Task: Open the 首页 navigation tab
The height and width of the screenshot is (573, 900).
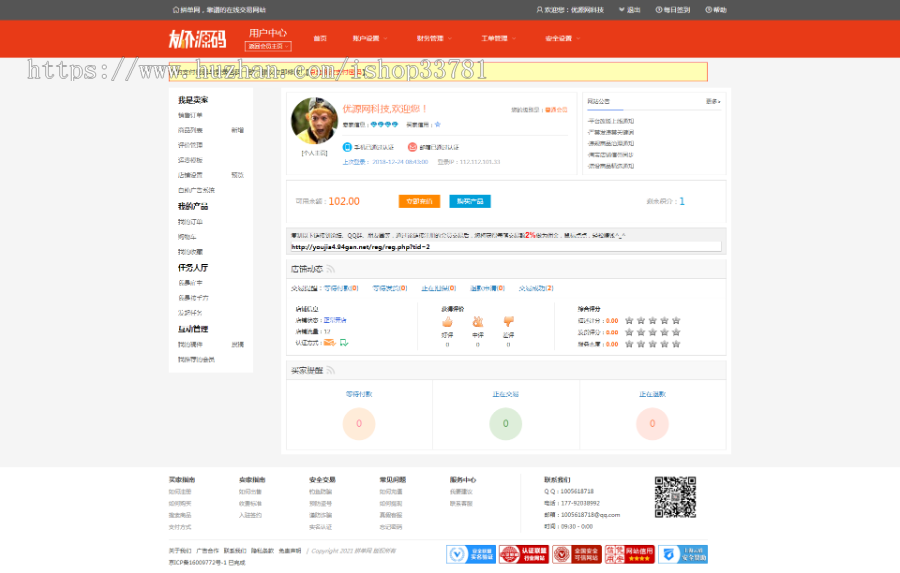Action: point(320,39)
